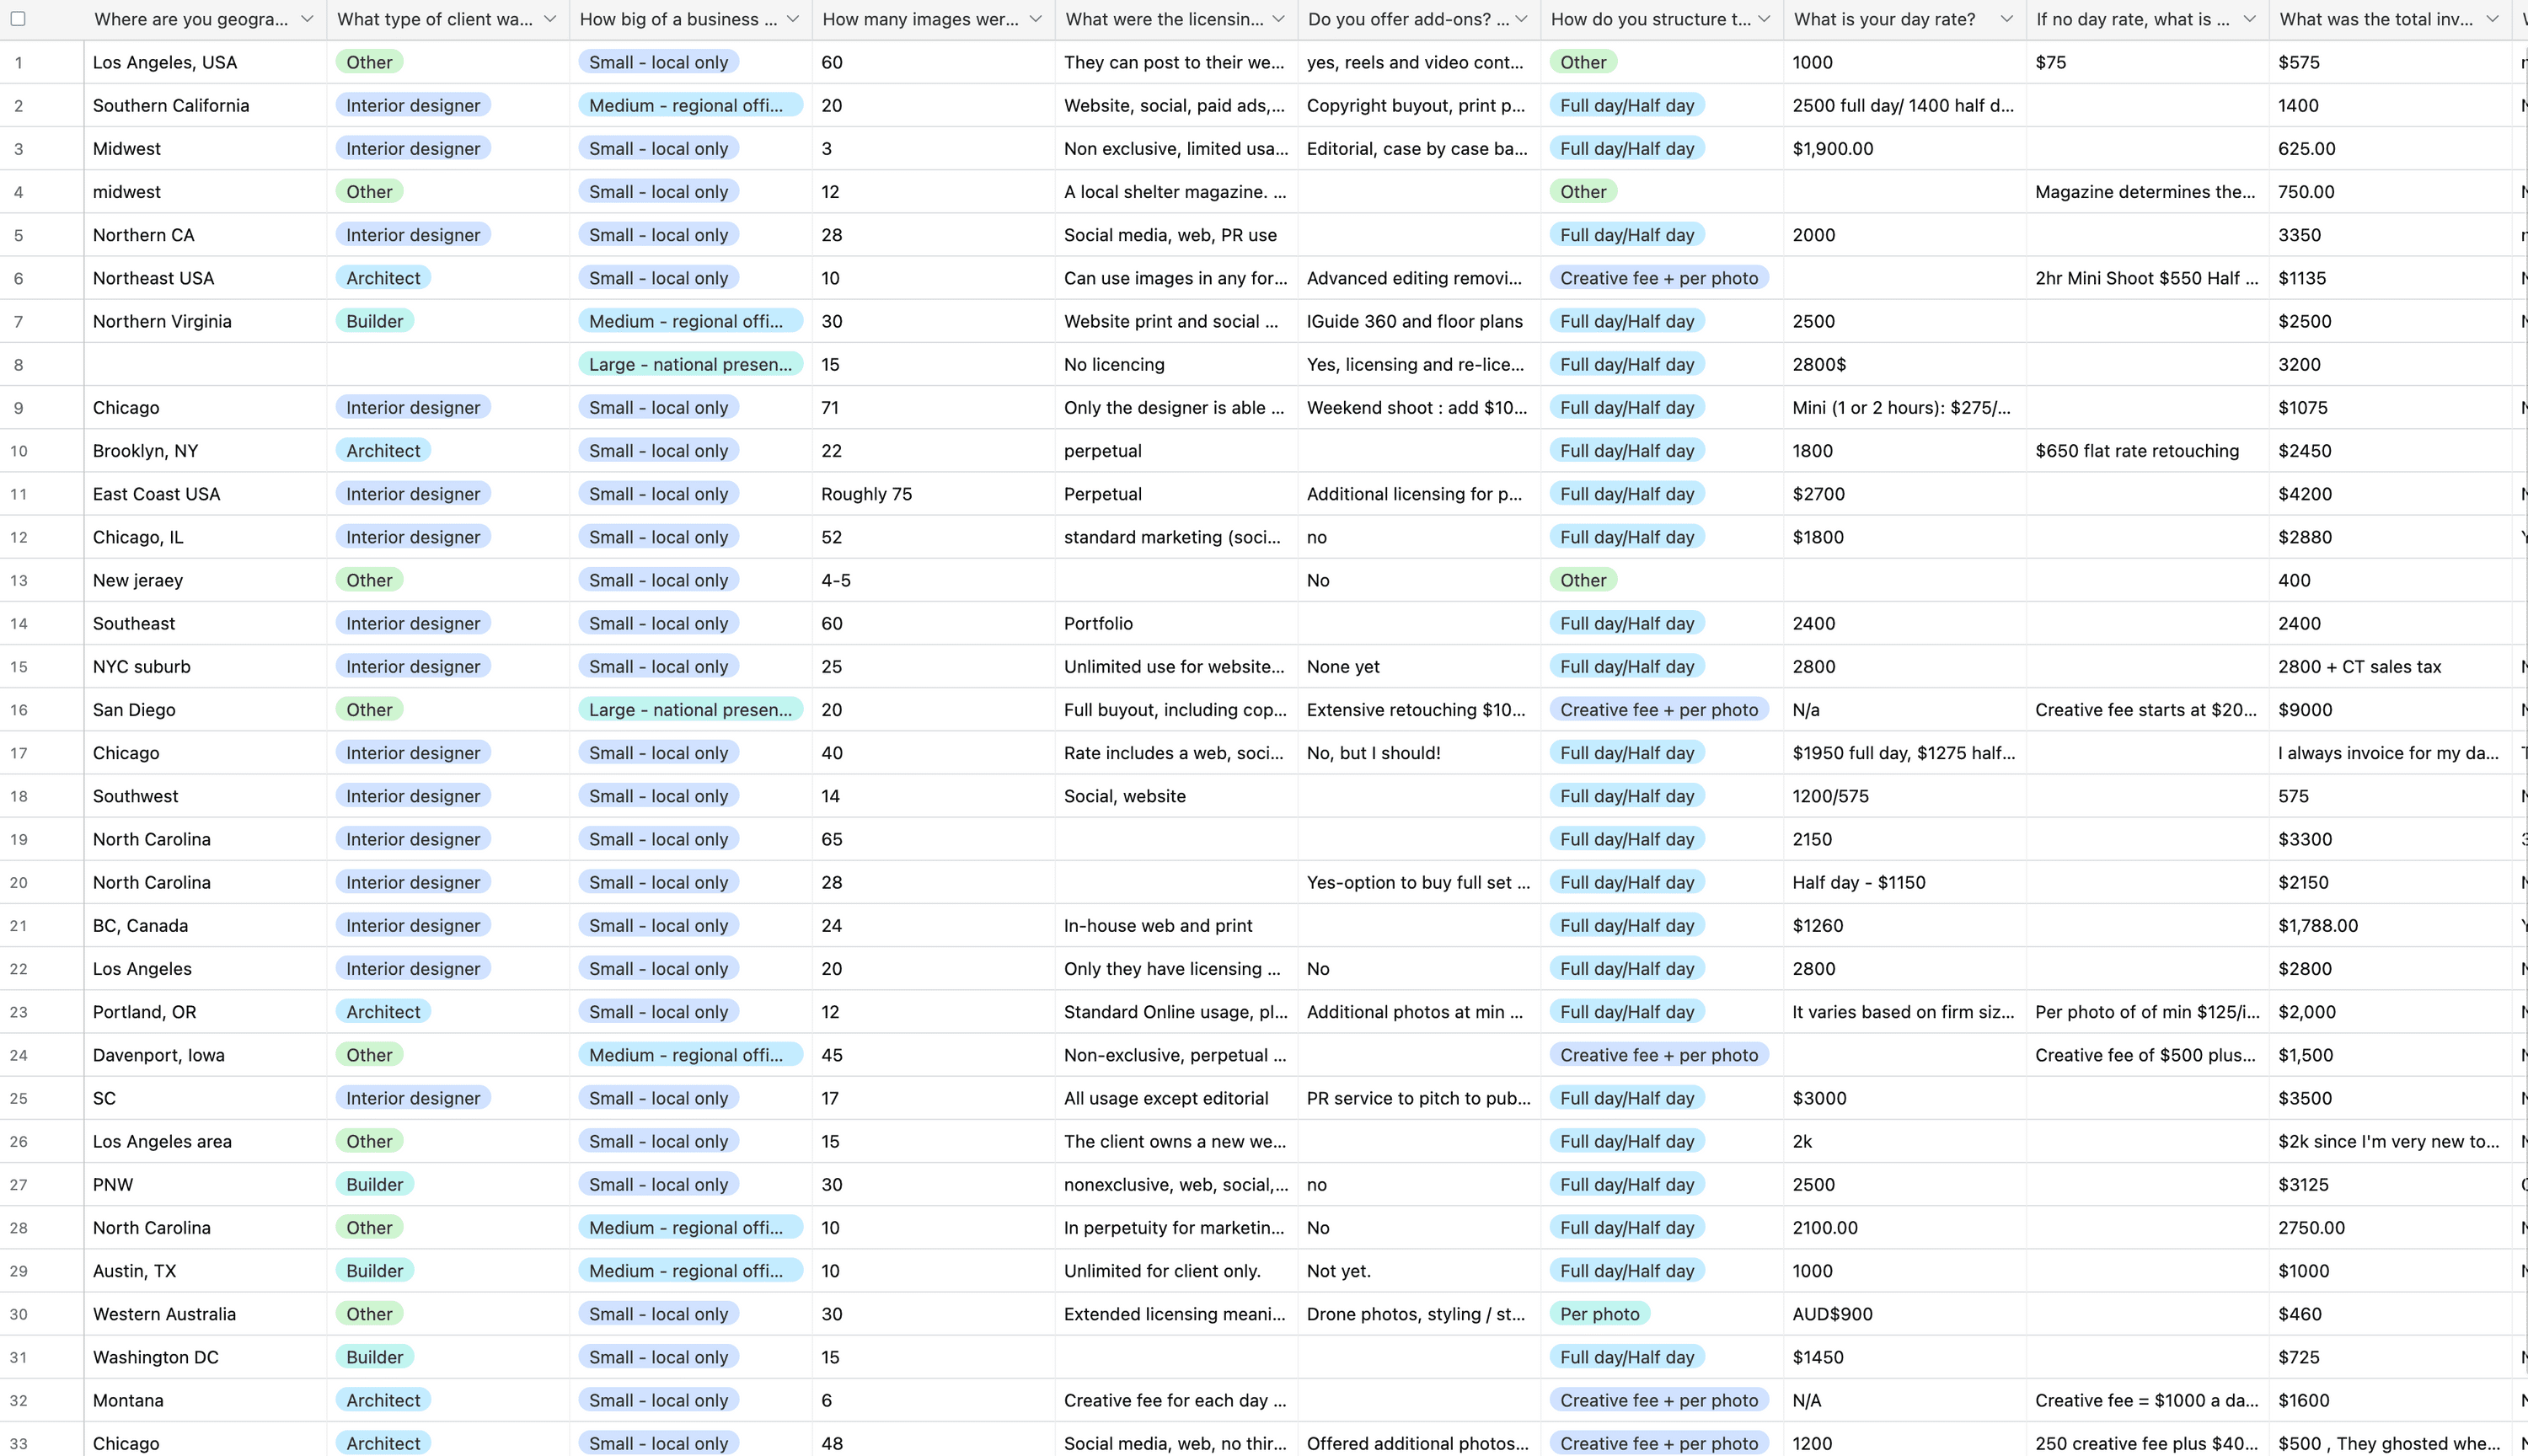Expand the client type column menu
The height and width of the screenshot is (1456, 2528).
(x=550, y=19)
